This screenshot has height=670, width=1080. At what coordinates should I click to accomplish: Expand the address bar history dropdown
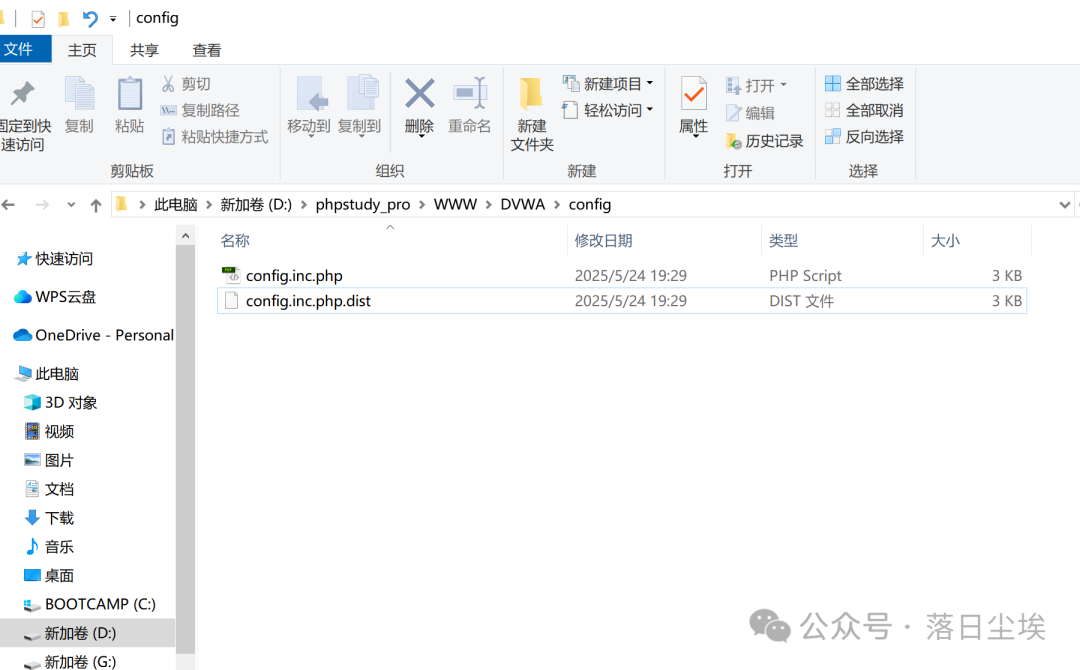(x=1064, y=205)
